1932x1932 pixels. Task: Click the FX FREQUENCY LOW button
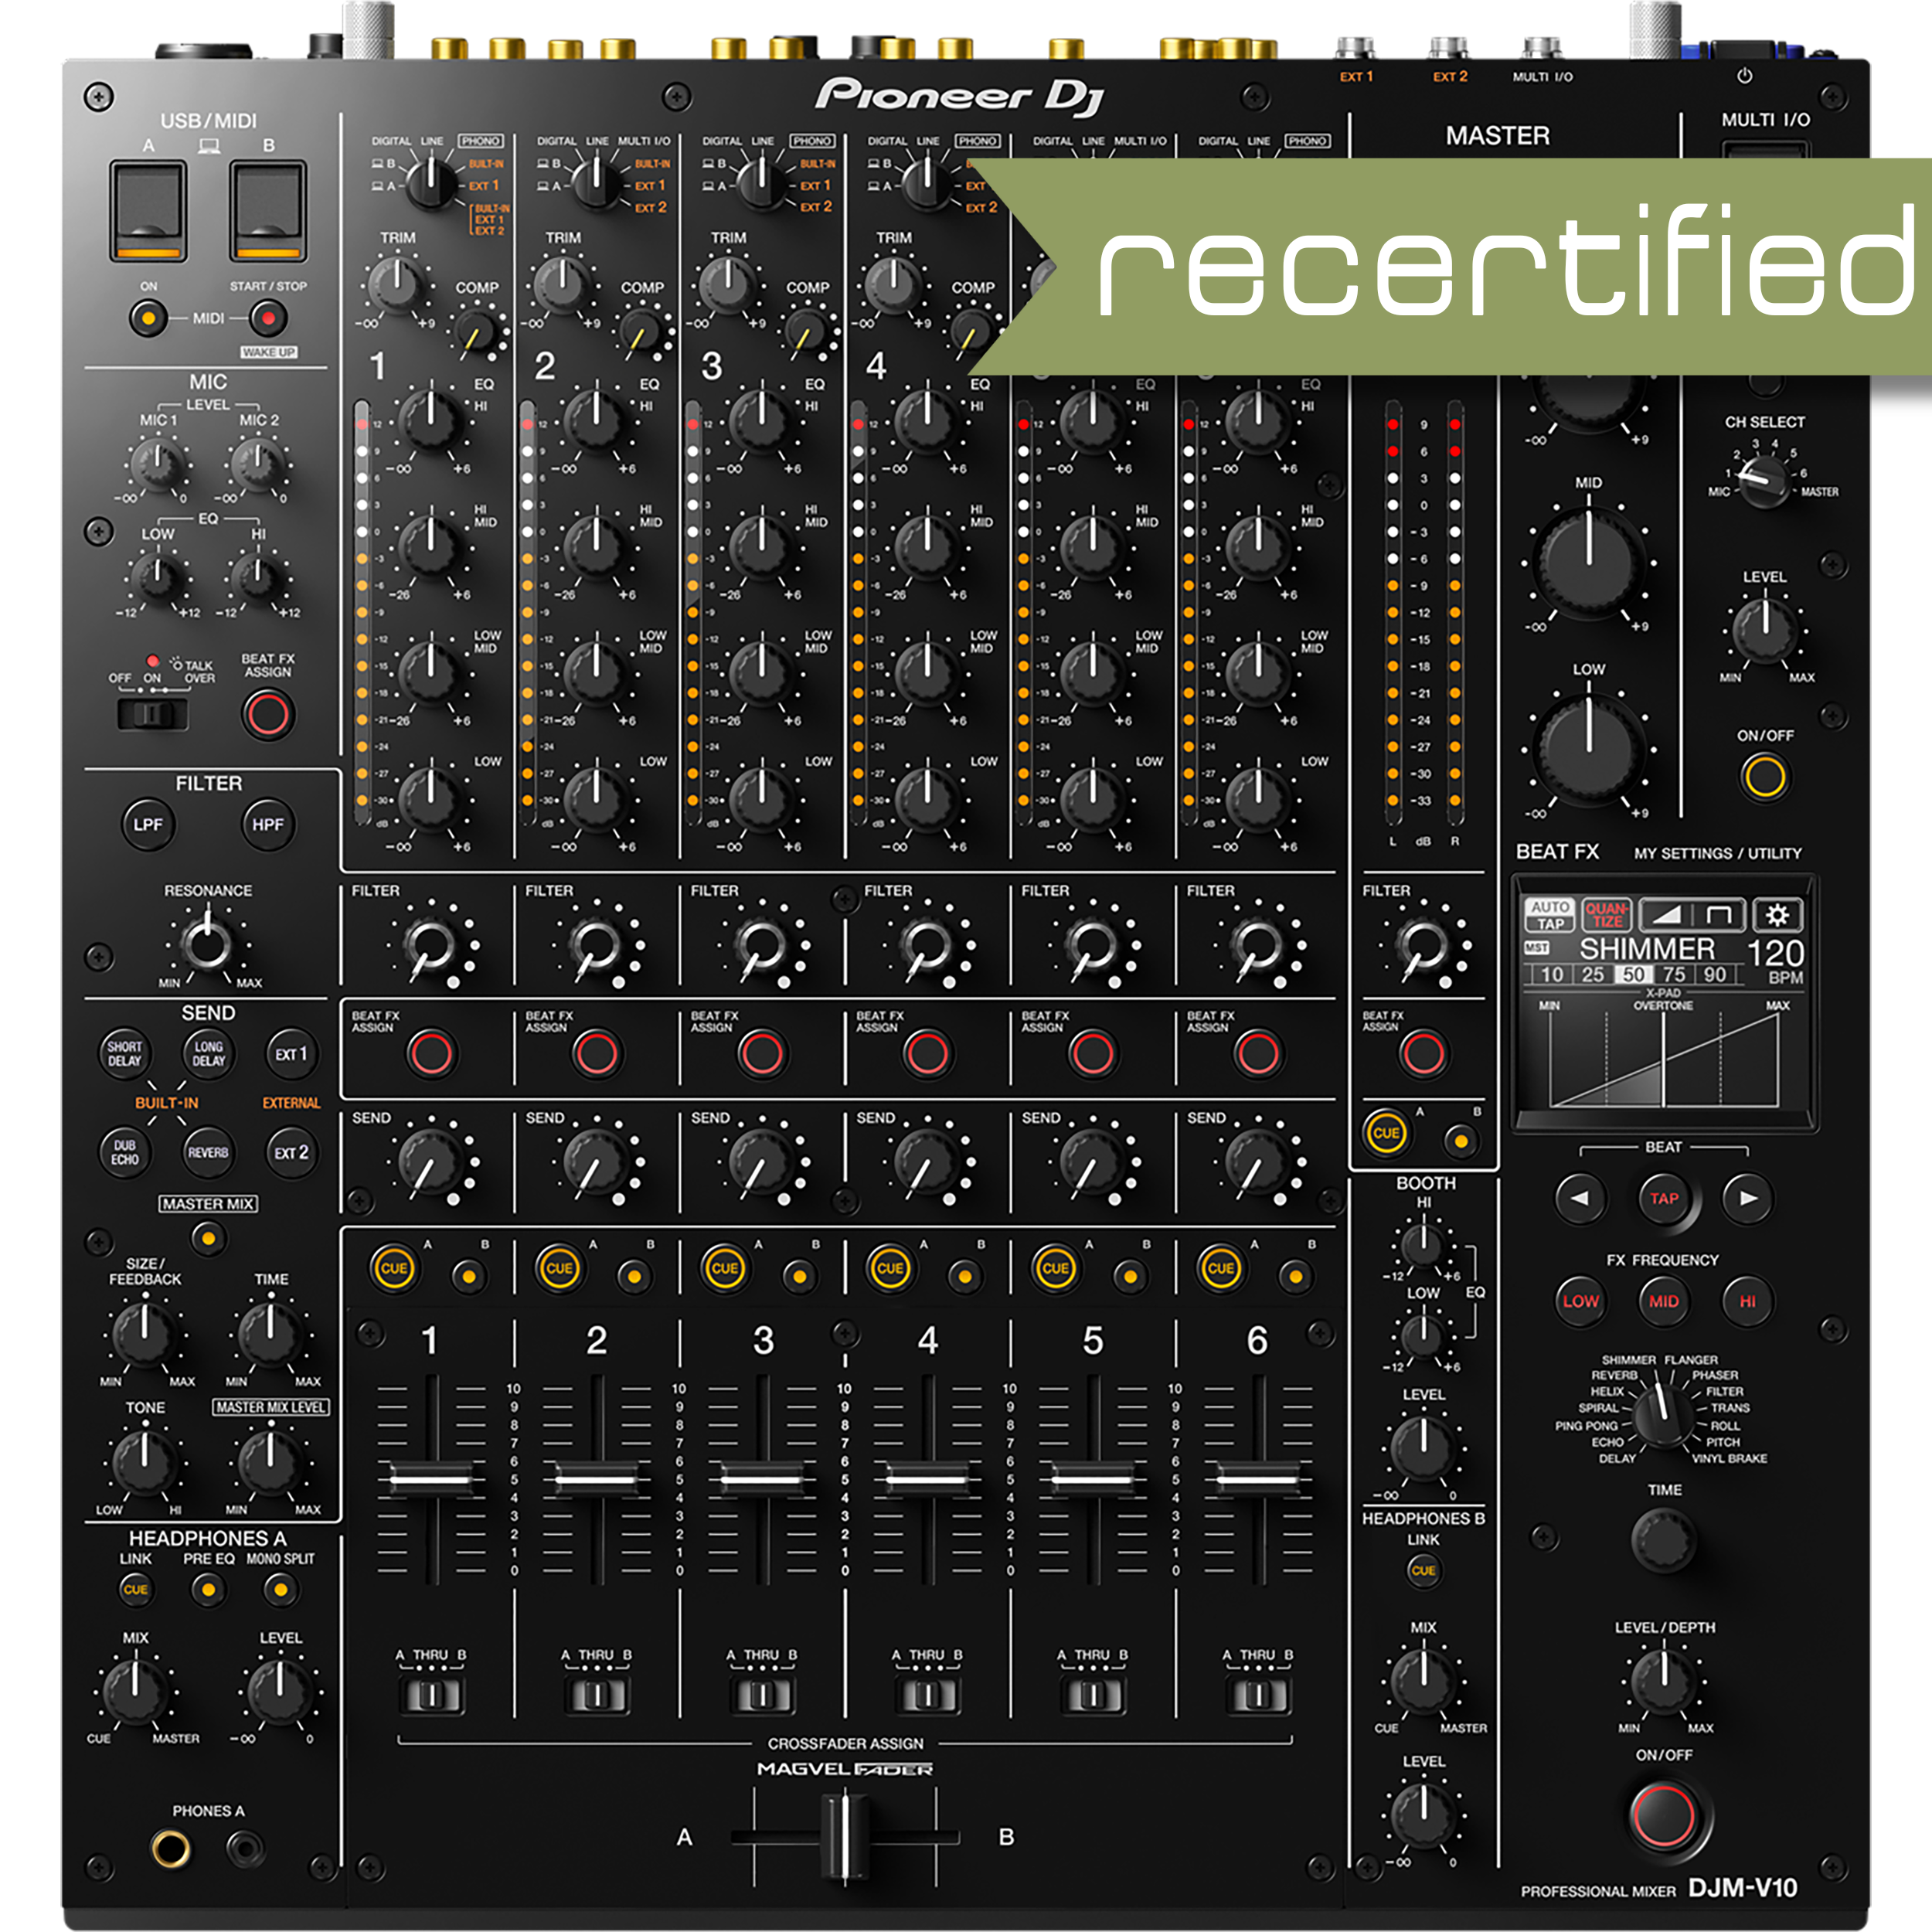[x=1580, y=1301]
